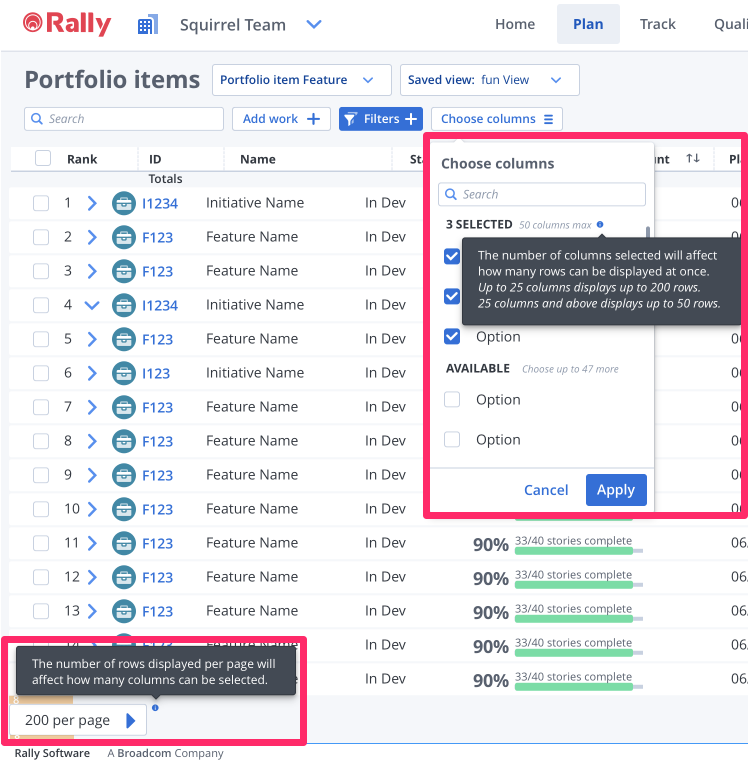The height and width of the screenshot is (760, 748).
Task: Open I123 link in row 6
Action: tap(156, 374)
